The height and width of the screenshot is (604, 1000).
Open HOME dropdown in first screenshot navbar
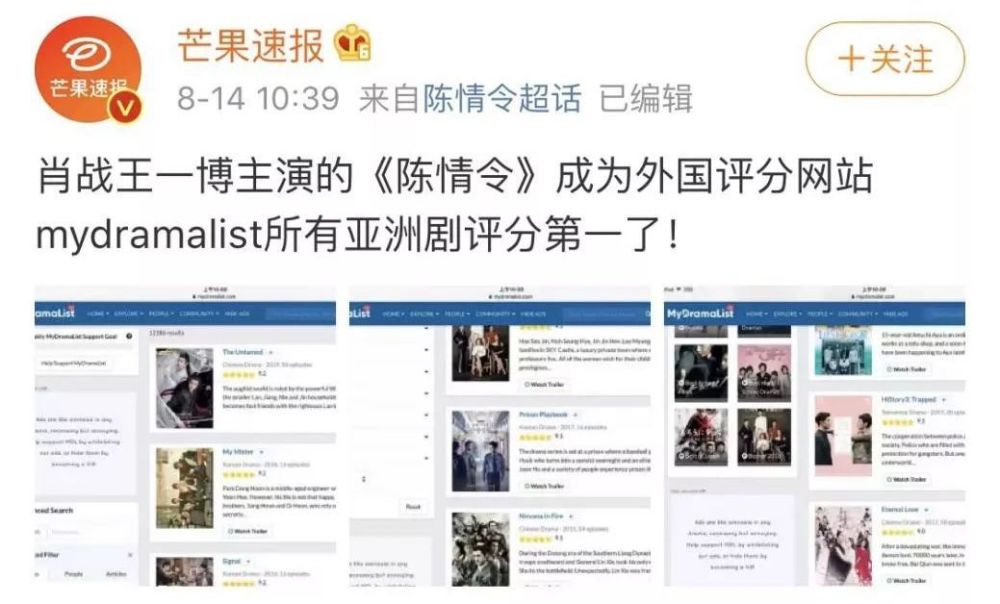click(x=98, y=314)
